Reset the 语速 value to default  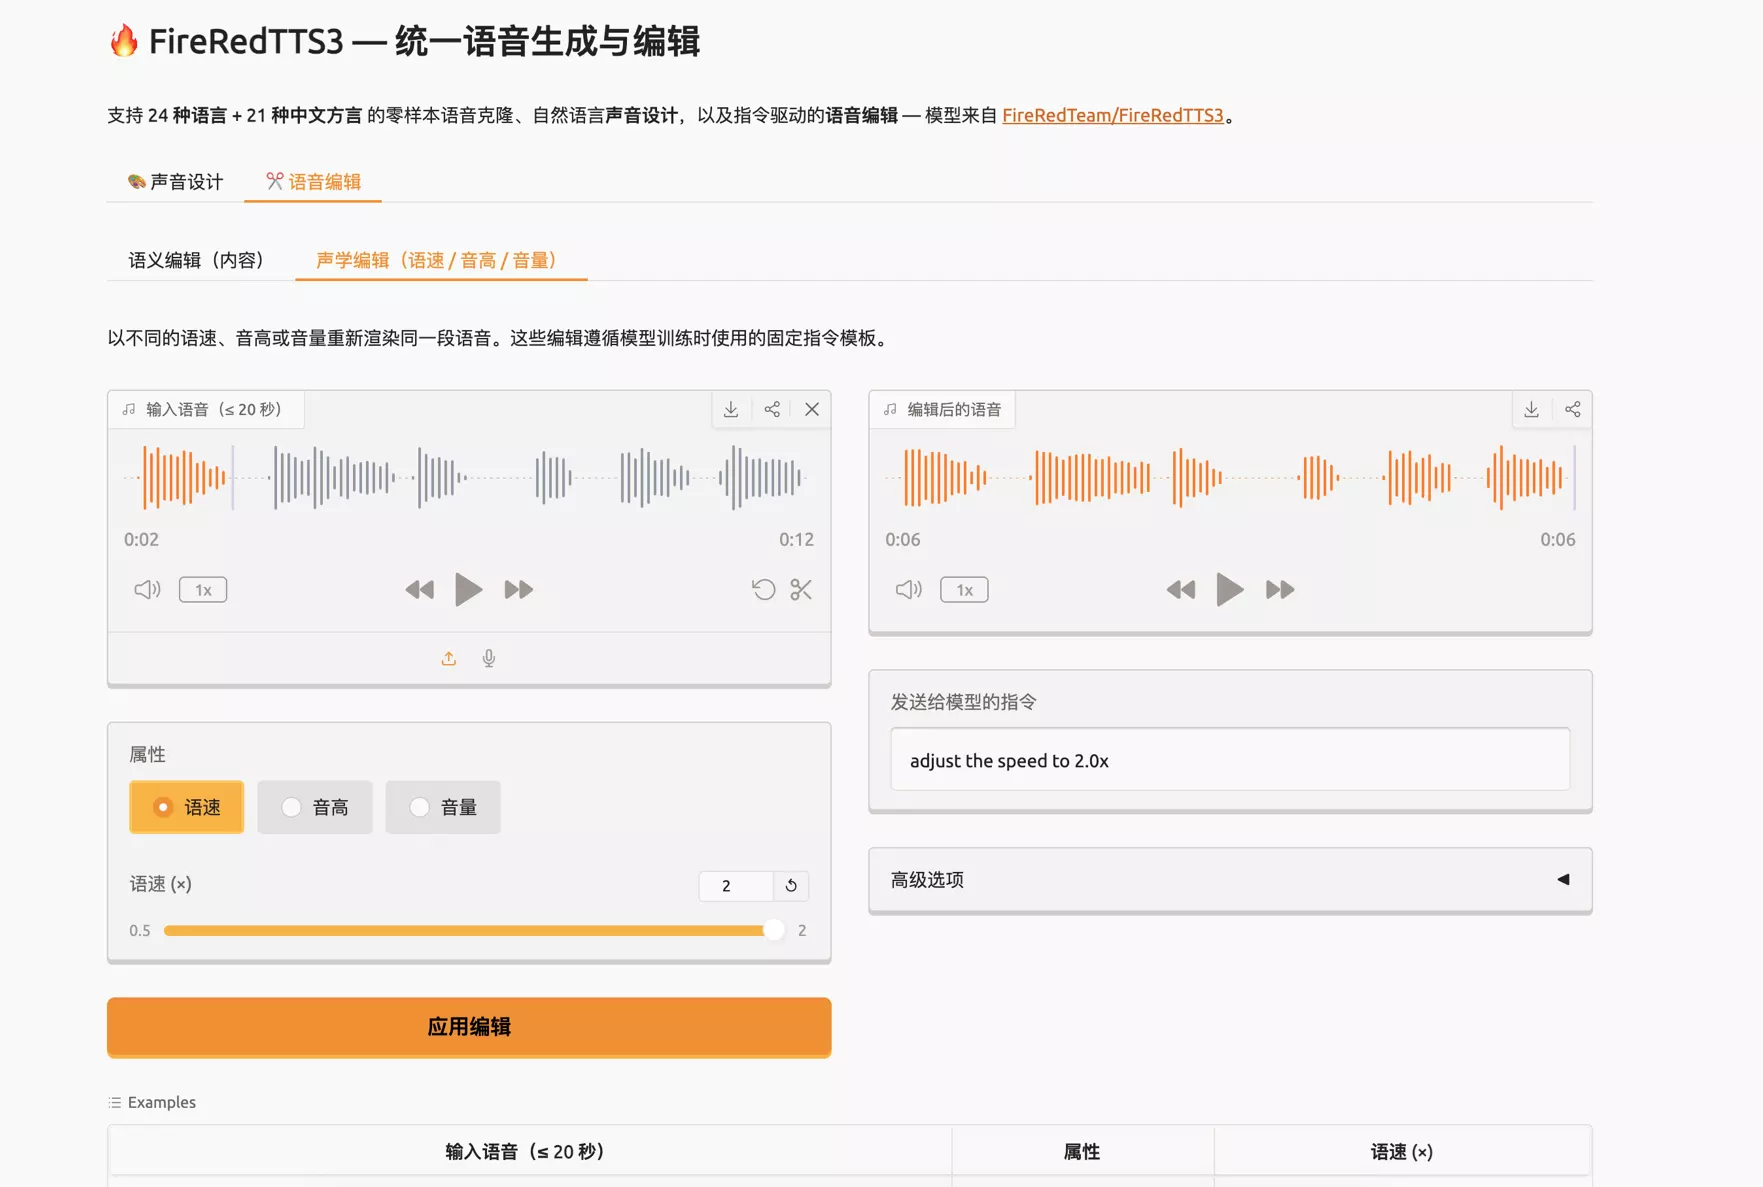[x=791, y=885]
